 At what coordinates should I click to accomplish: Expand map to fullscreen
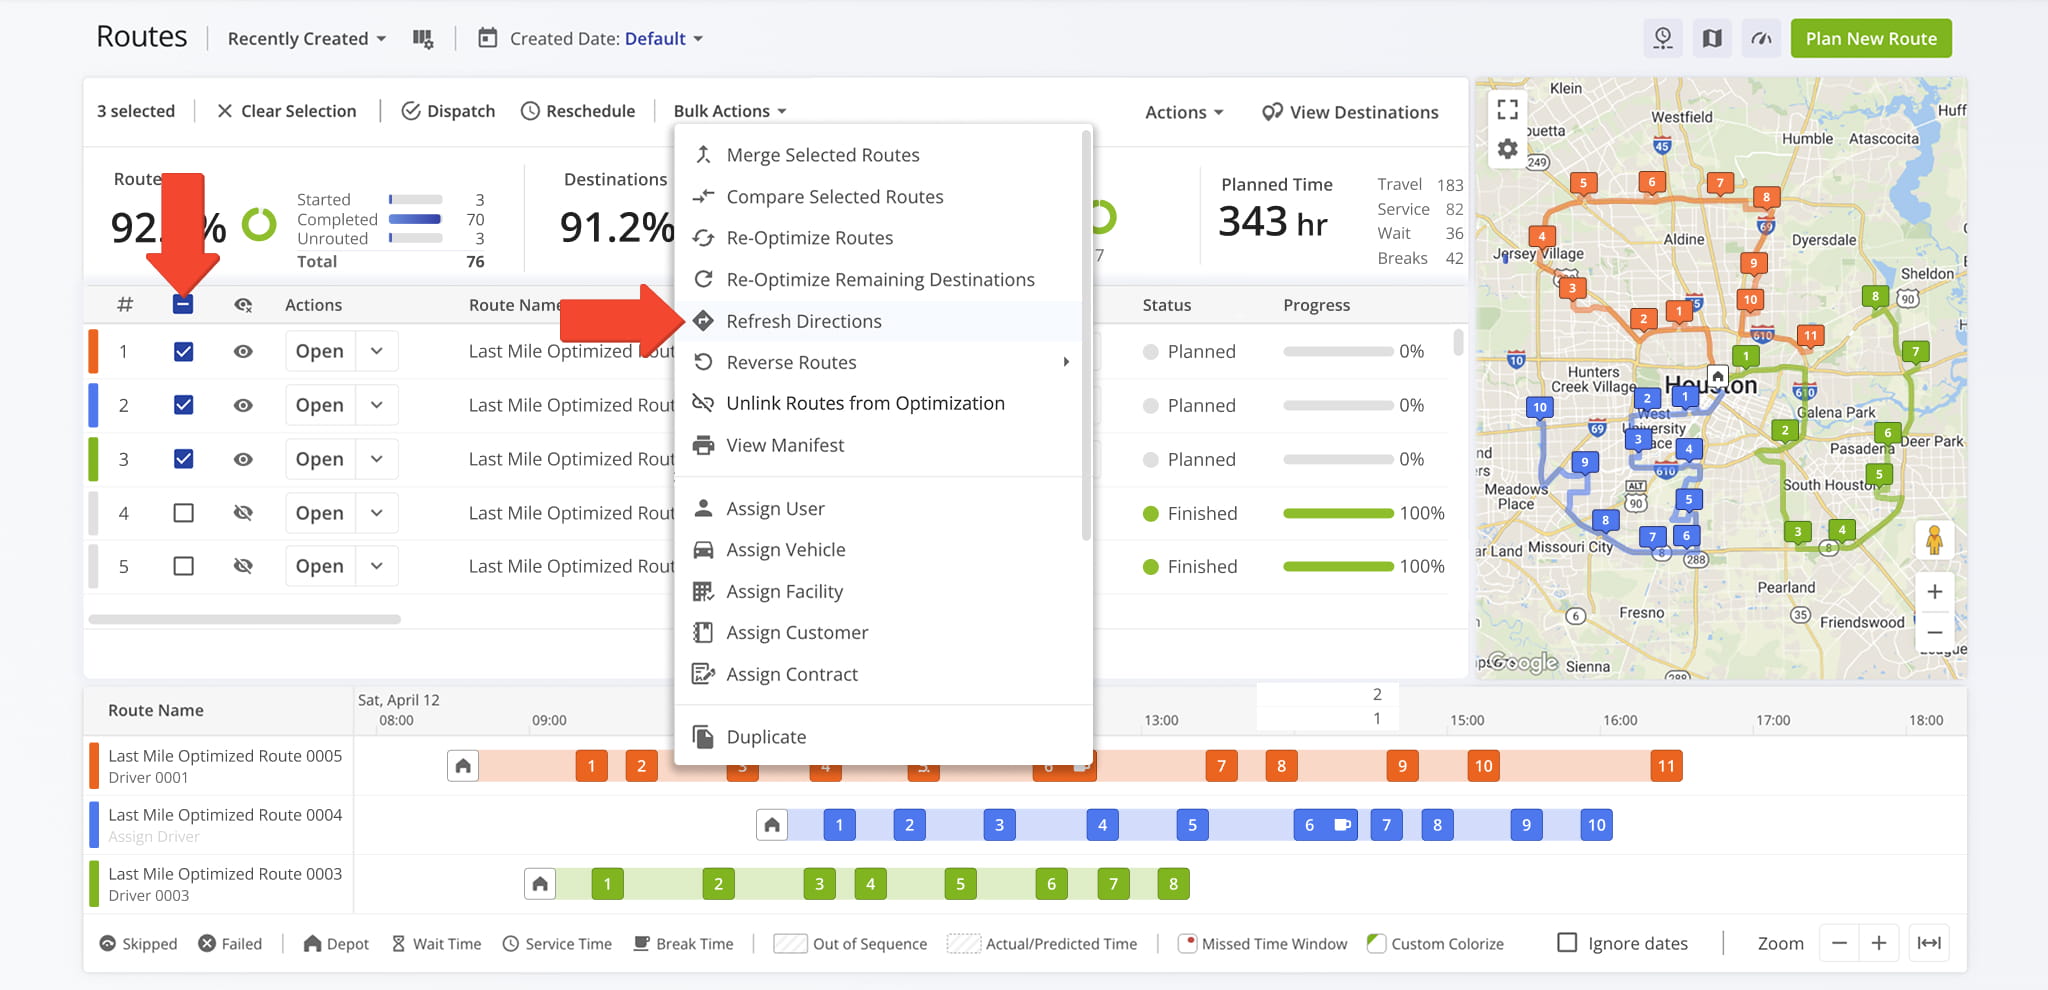[x=1508, y=109]
